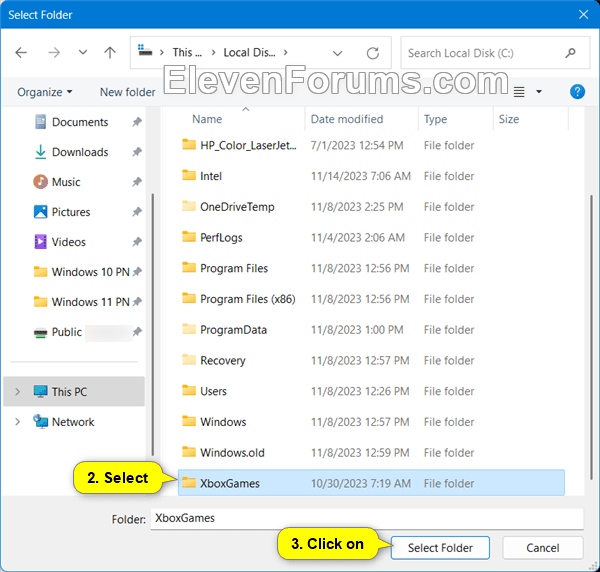600x572 pixels.
Task: Close the Select Folder window
Action: [583, 15]
